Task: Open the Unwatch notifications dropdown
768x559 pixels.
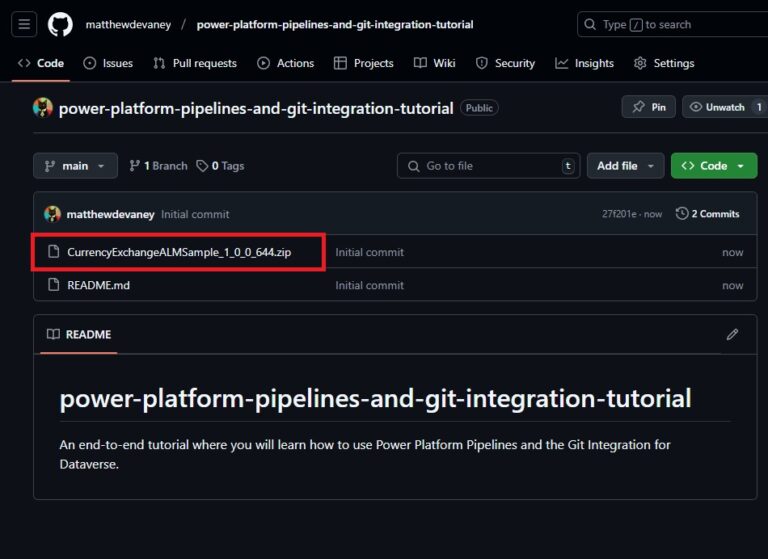Action: pyautogui.click(x=724, y=107)
